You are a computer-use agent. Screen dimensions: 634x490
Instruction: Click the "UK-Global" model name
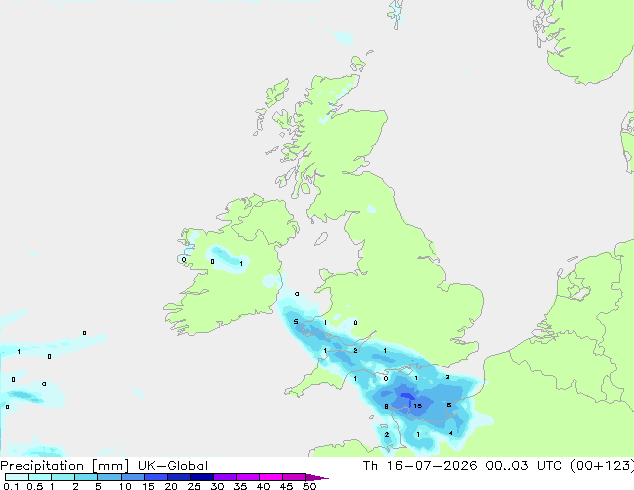(x=173, y=466)
